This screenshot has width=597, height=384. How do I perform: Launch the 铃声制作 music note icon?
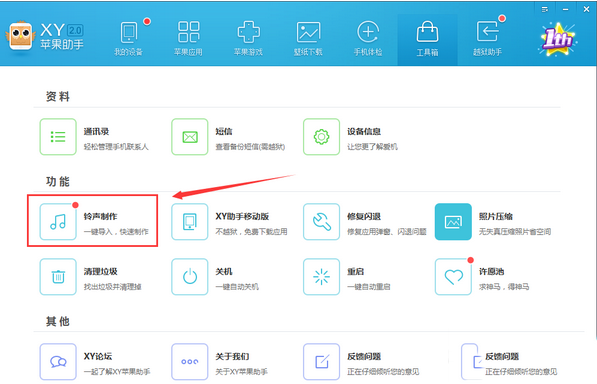[58, 221]
